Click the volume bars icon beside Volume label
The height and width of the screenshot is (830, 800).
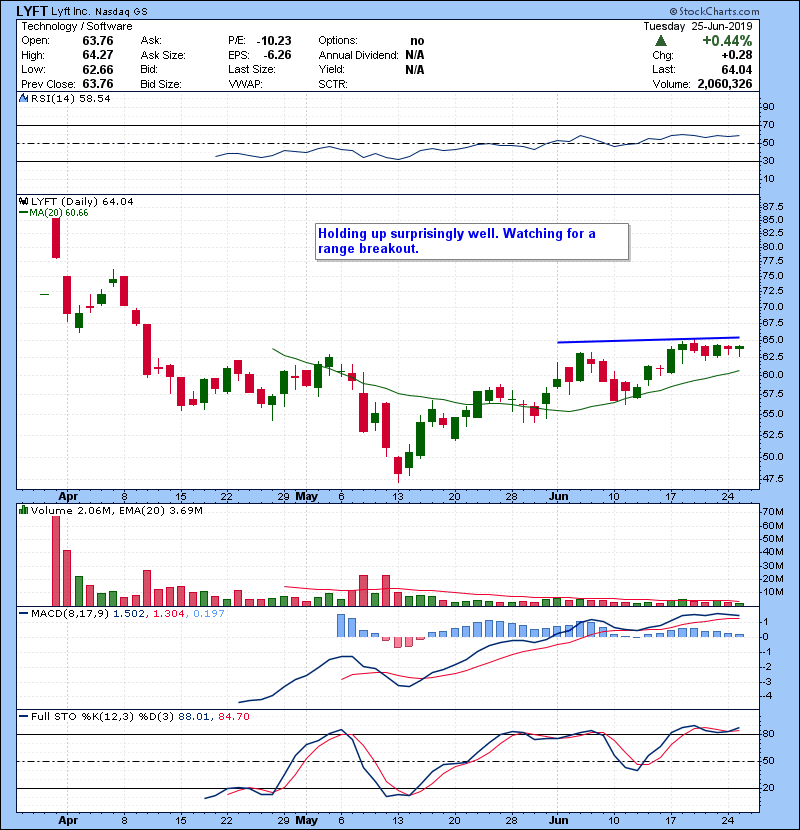coord(23,510)
